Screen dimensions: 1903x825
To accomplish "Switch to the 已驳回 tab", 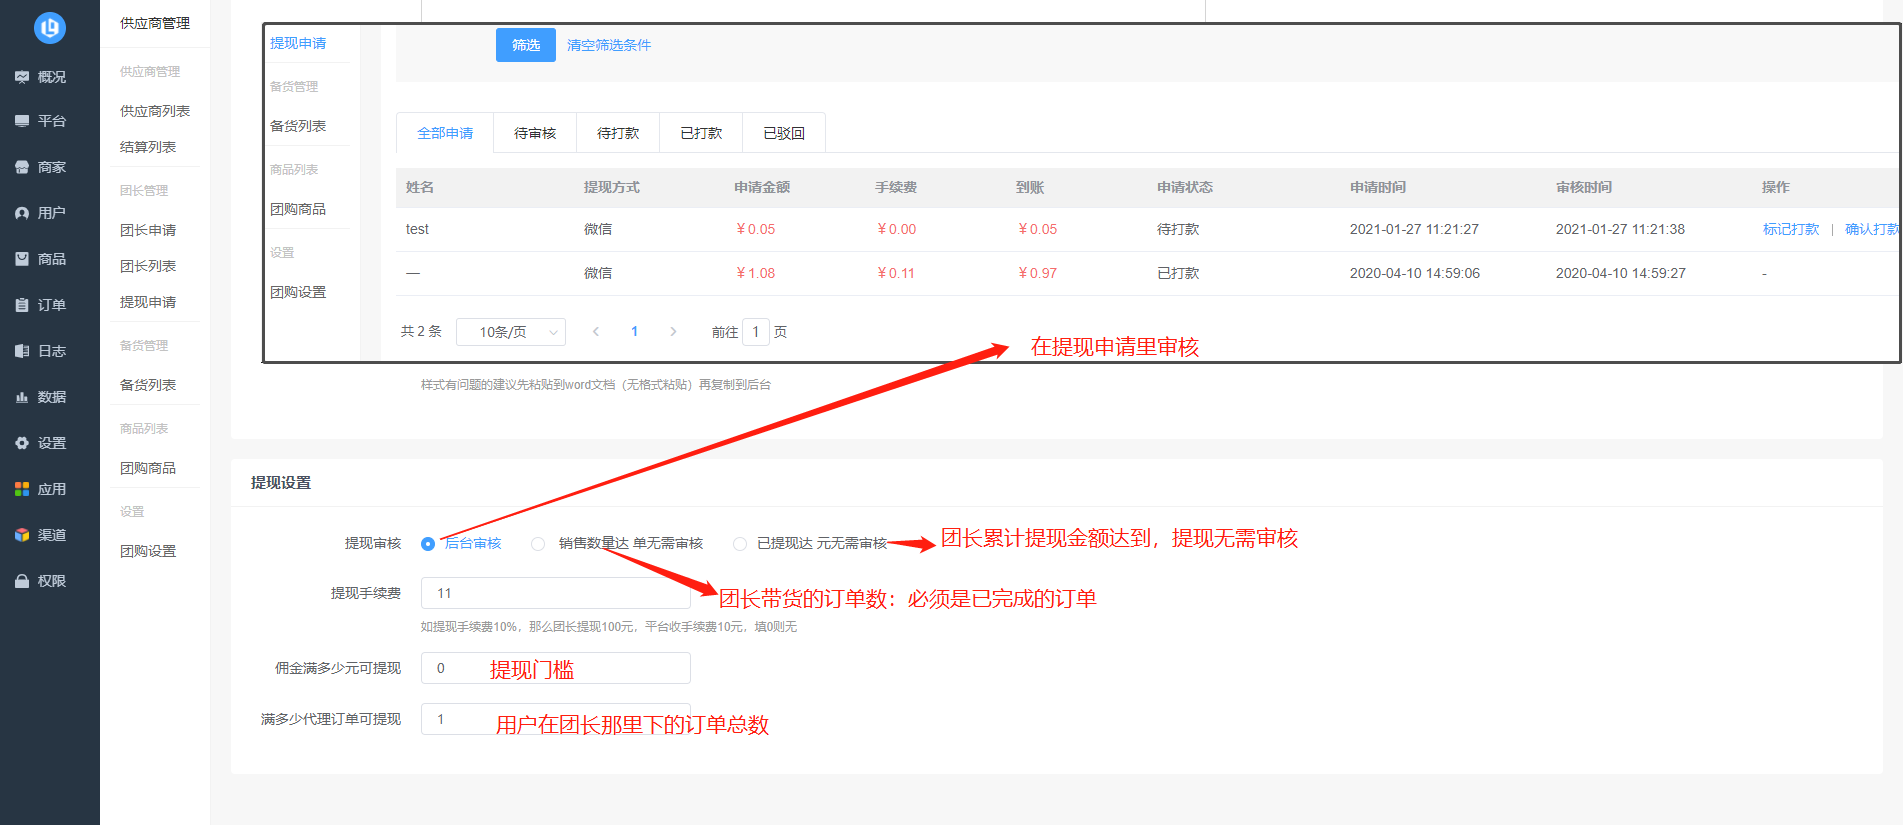I will (784, 133).
